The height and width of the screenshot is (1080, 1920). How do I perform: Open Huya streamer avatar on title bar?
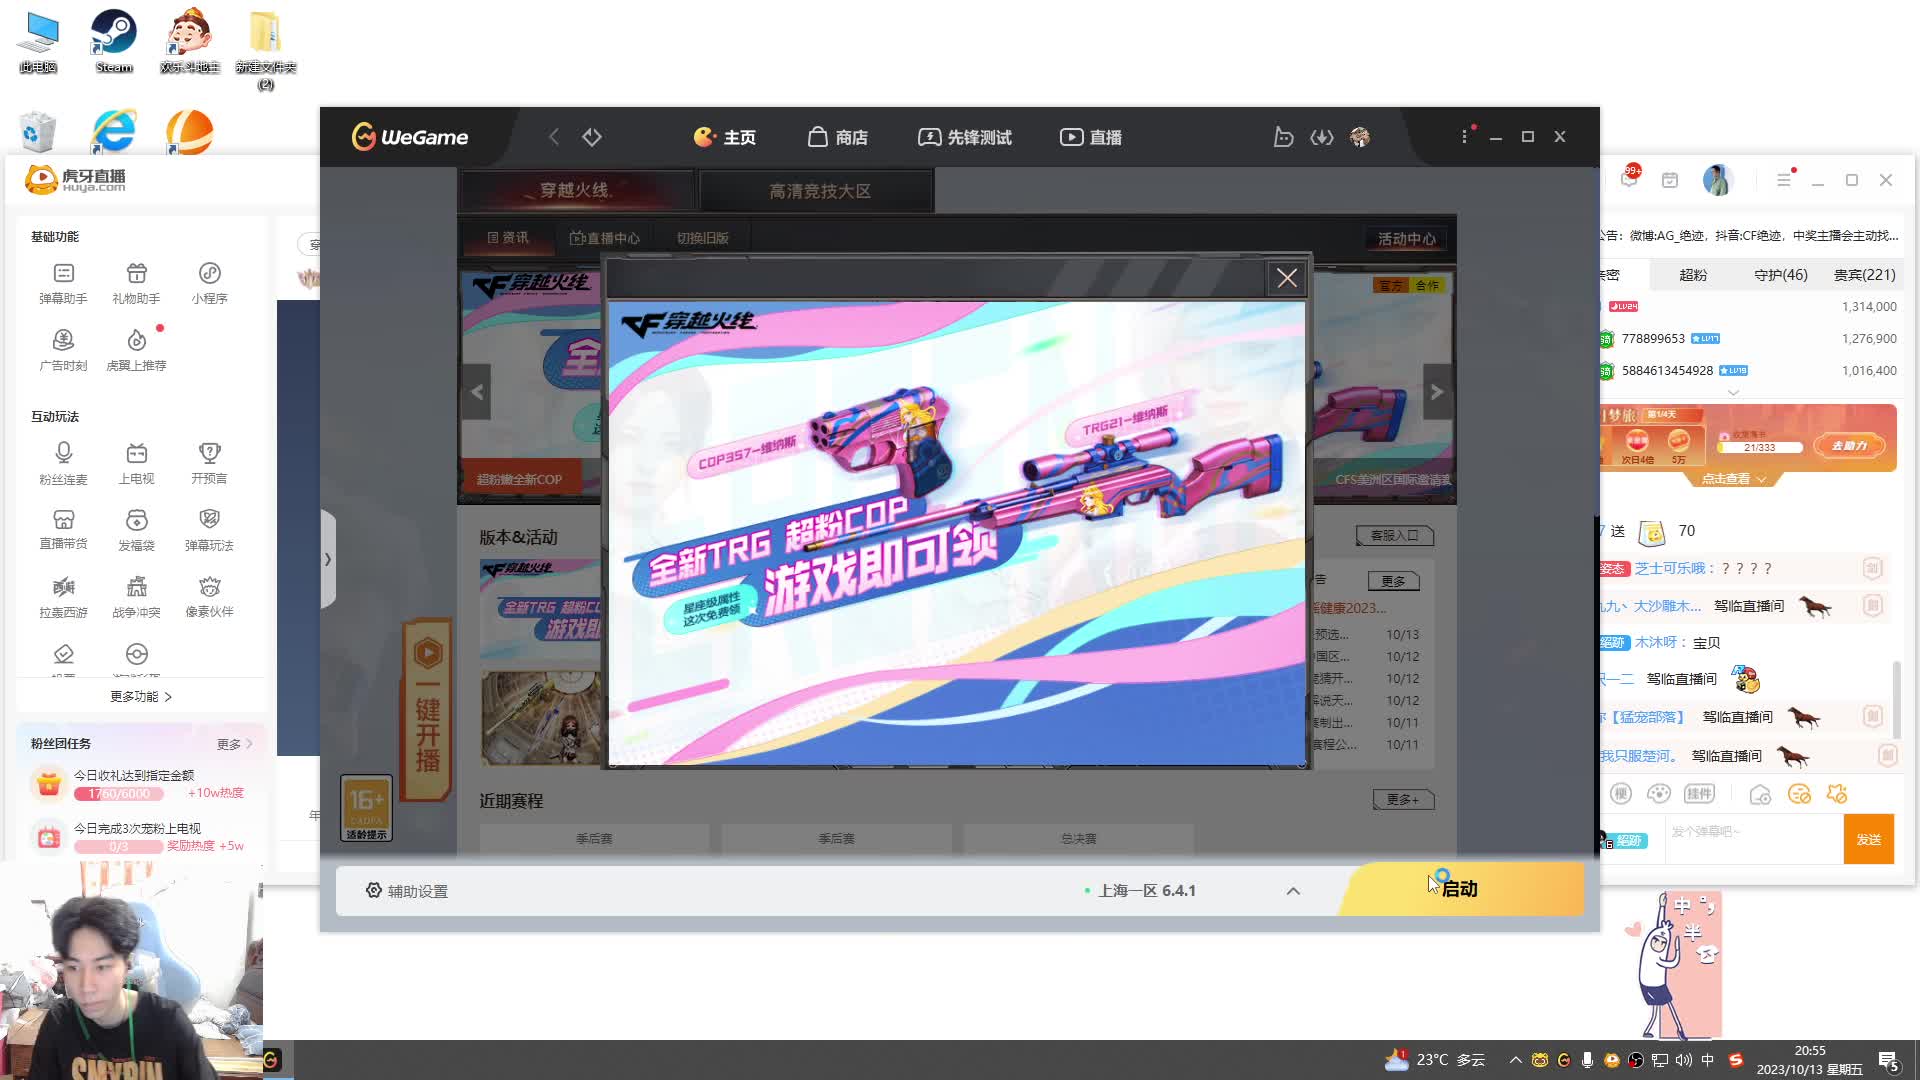[1717, 180]
